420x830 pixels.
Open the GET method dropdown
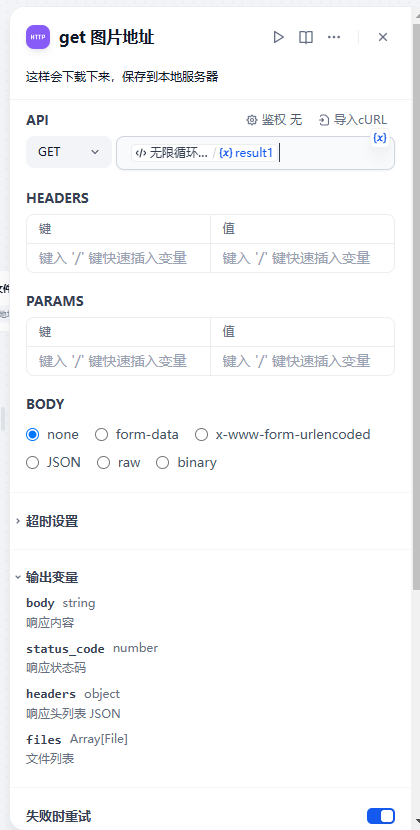click(x=69, y=152)
